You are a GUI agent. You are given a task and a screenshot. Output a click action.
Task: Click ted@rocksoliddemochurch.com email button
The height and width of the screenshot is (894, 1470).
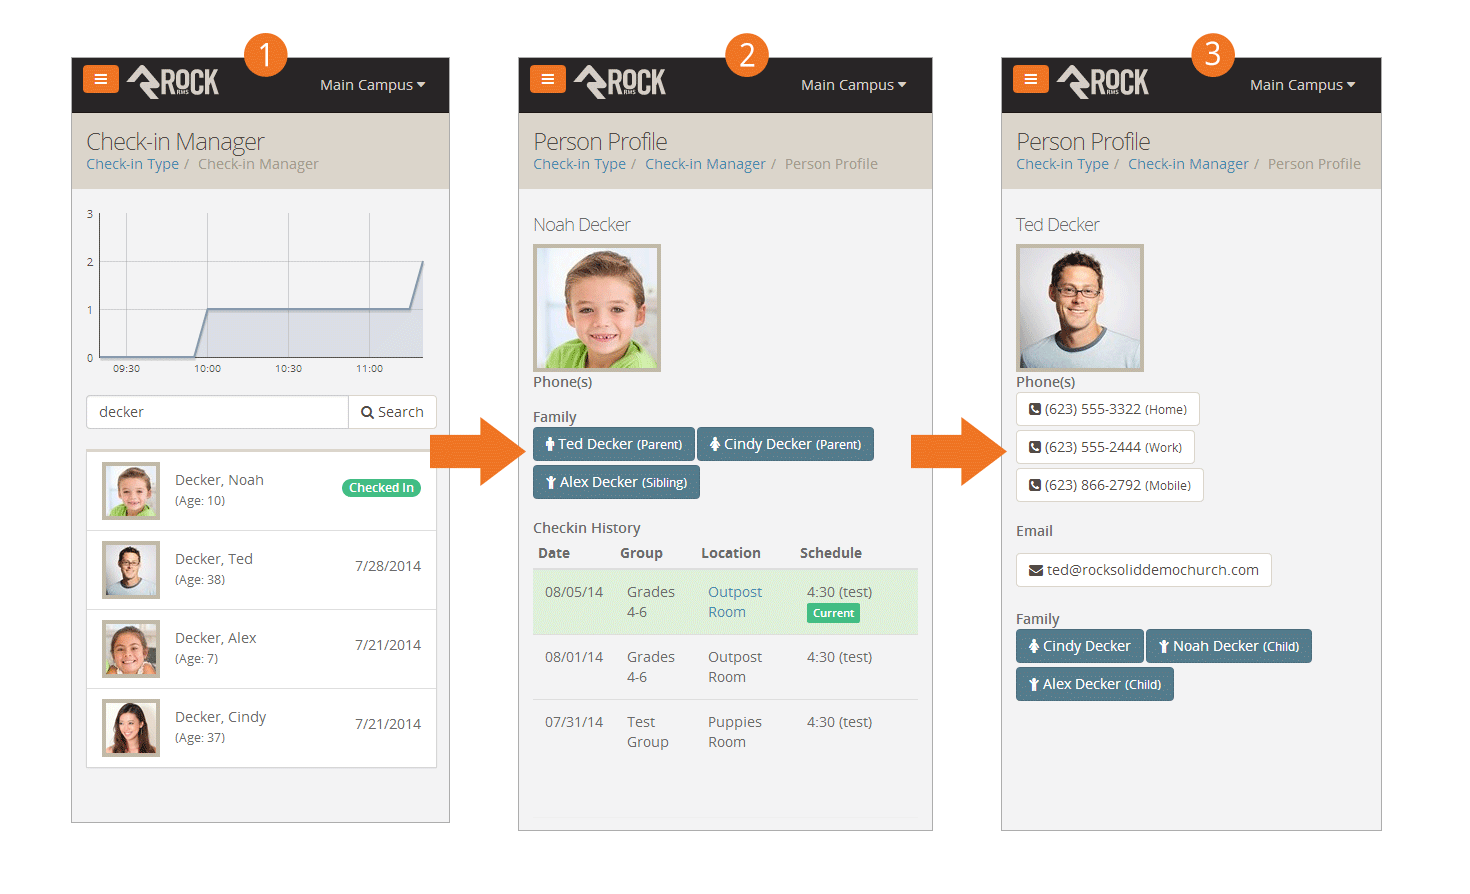(x=1144, y=570)
